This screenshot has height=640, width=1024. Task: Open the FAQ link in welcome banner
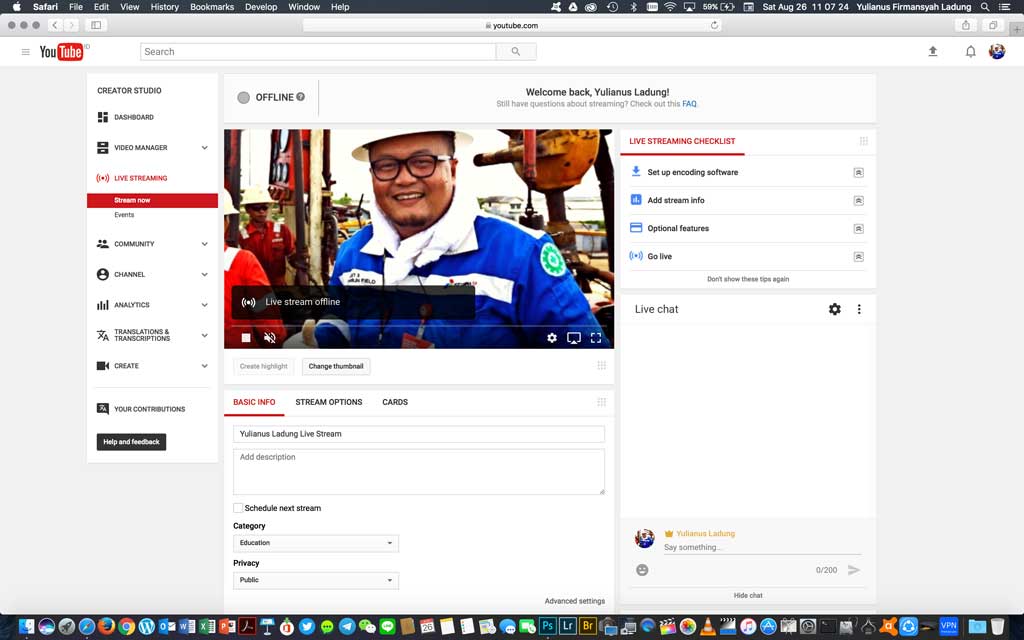[x=689, y=104]
